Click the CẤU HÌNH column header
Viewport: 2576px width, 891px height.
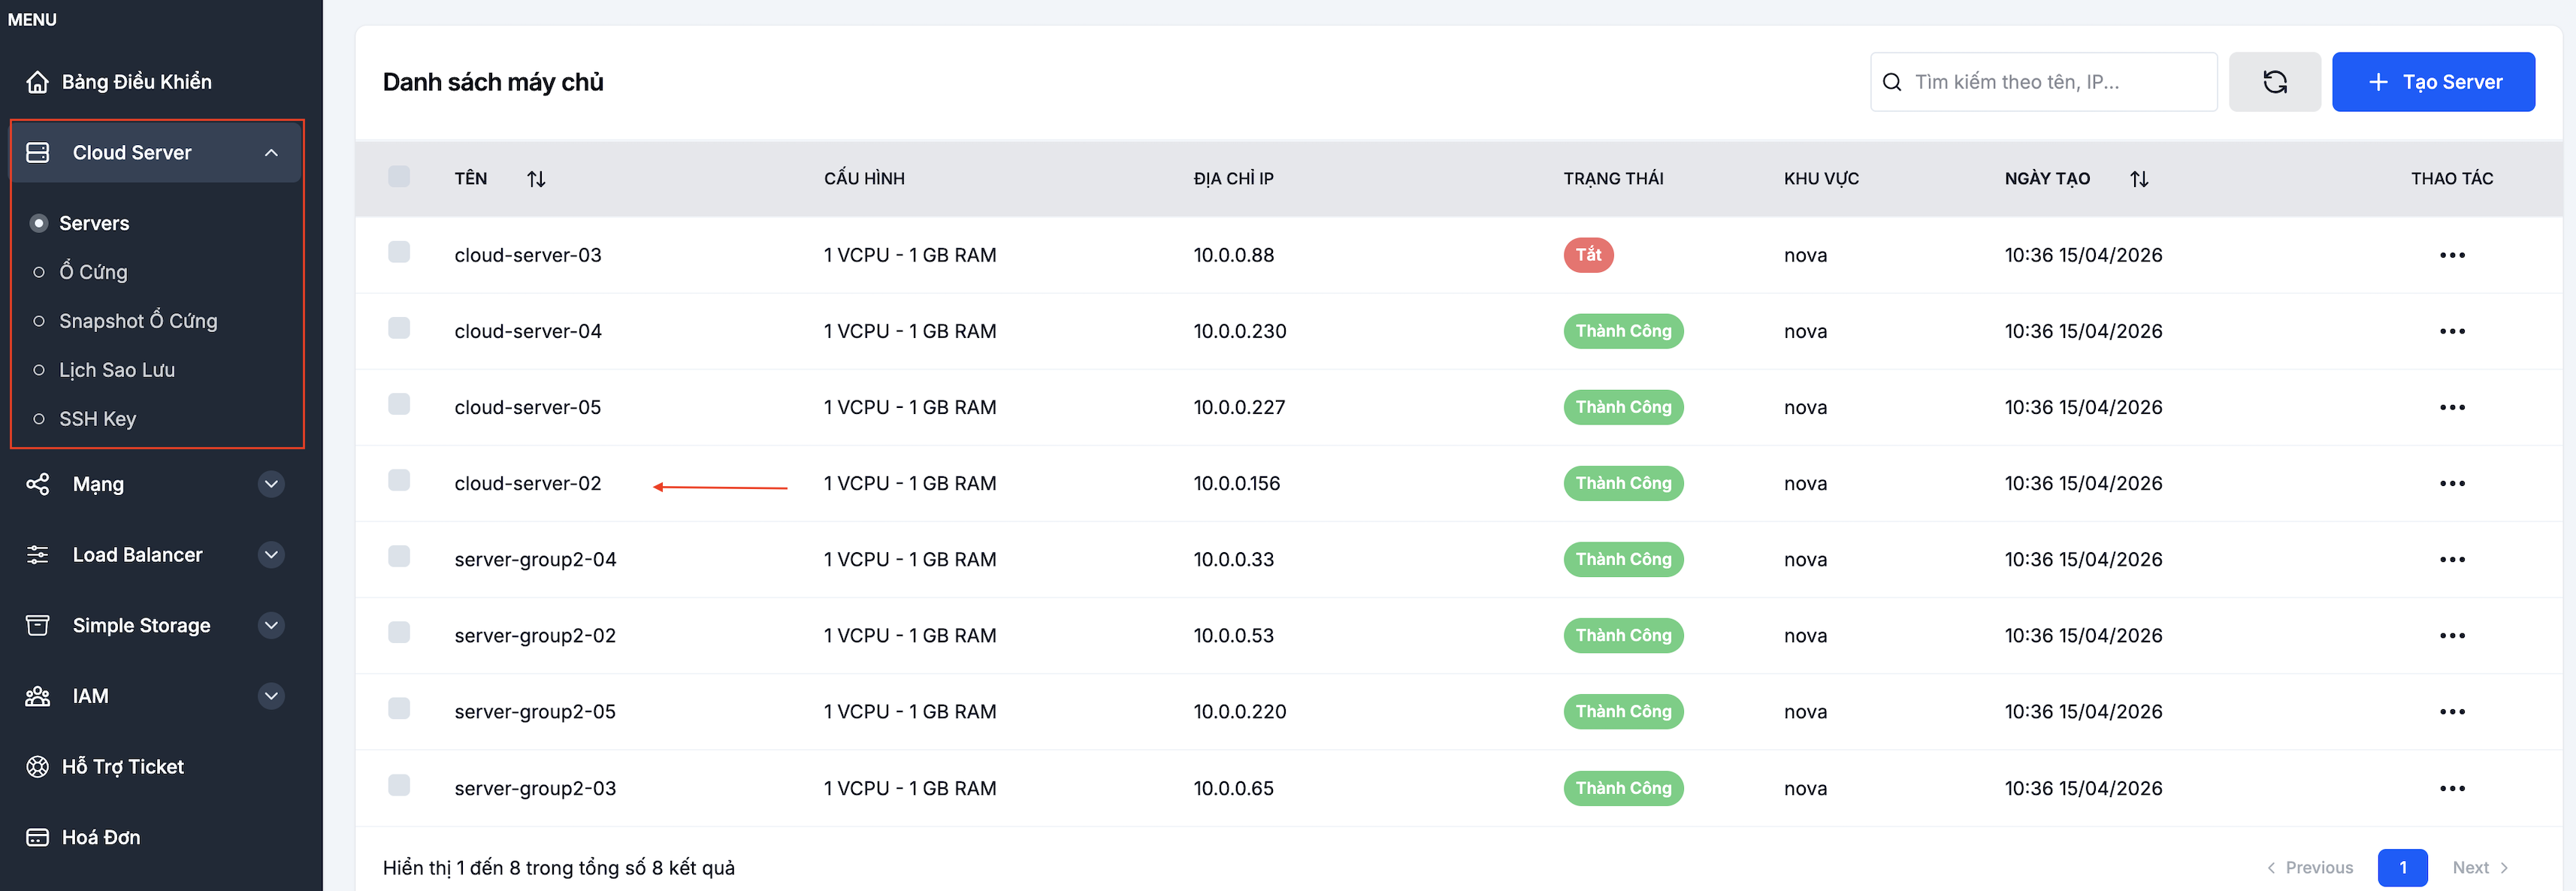pyautogui.click(x=864, y=179)
